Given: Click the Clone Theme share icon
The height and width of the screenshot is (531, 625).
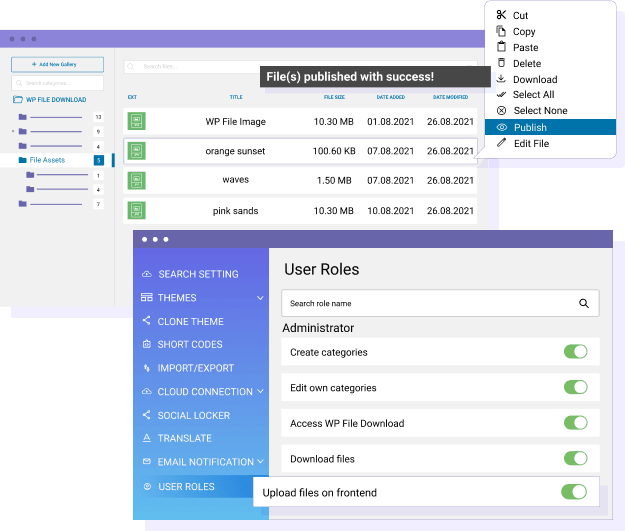Looking at the screenshot, I should [x=147, y=321].
